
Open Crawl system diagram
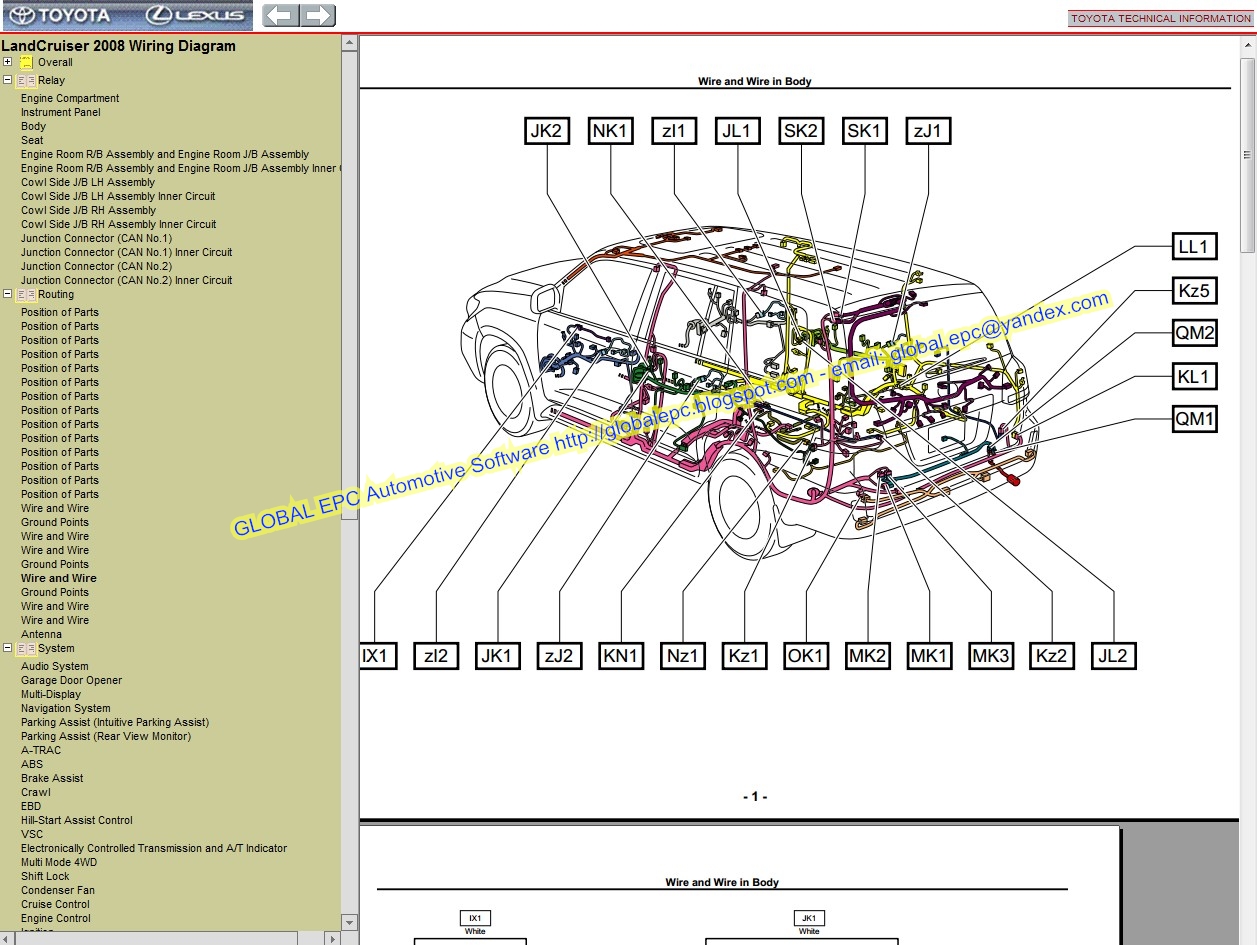point(36,792)
